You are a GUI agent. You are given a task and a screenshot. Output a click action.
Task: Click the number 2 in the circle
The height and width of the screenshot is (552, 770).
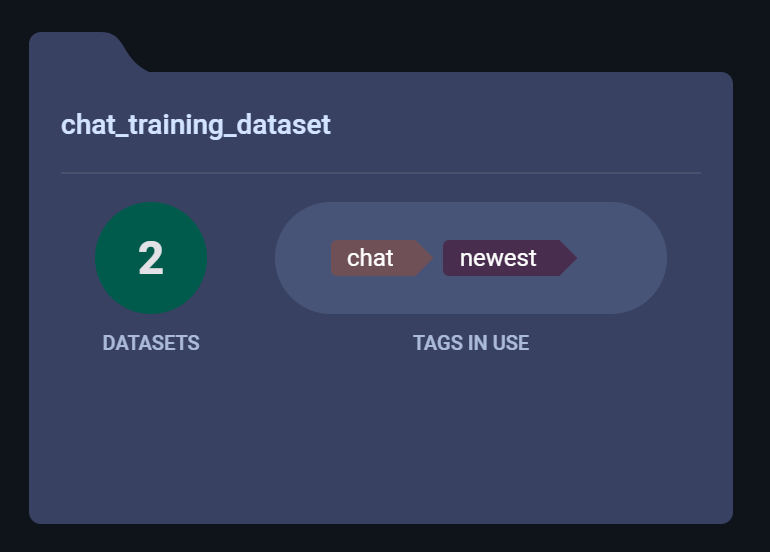[x=151, y=258]
